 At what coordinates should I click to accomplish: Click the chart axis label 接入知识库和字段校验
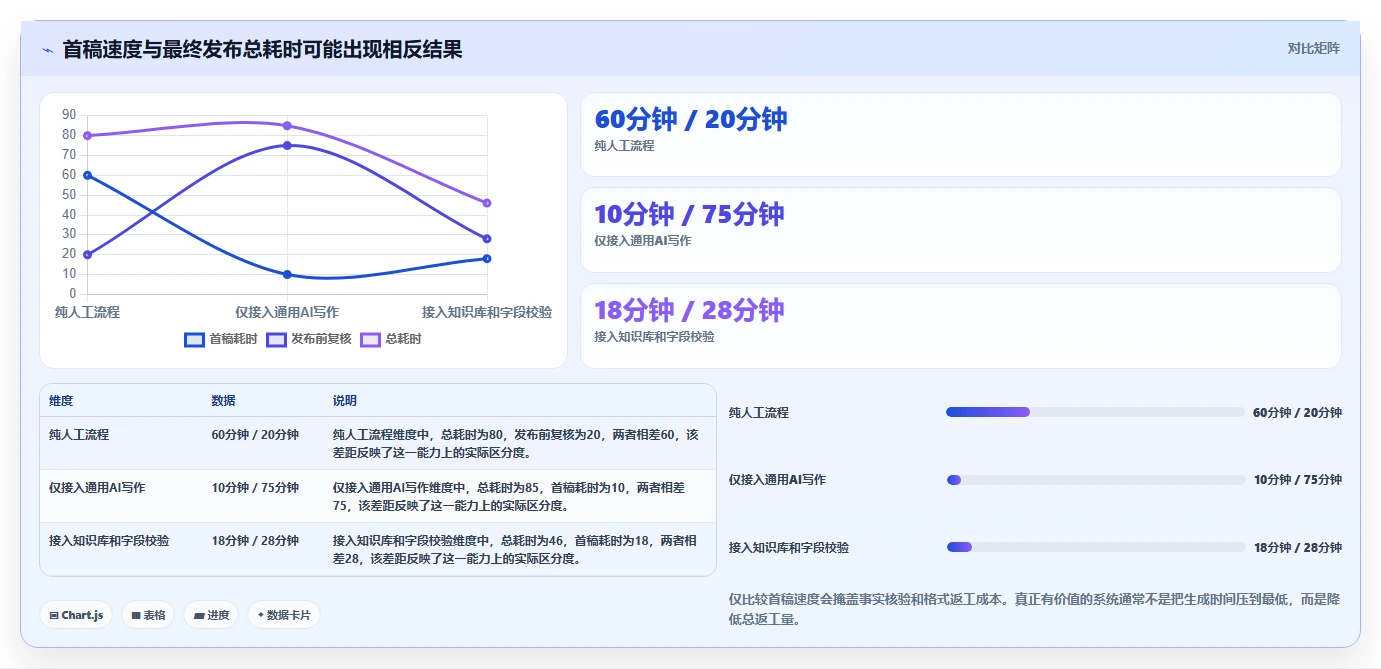tap(487, 312)
